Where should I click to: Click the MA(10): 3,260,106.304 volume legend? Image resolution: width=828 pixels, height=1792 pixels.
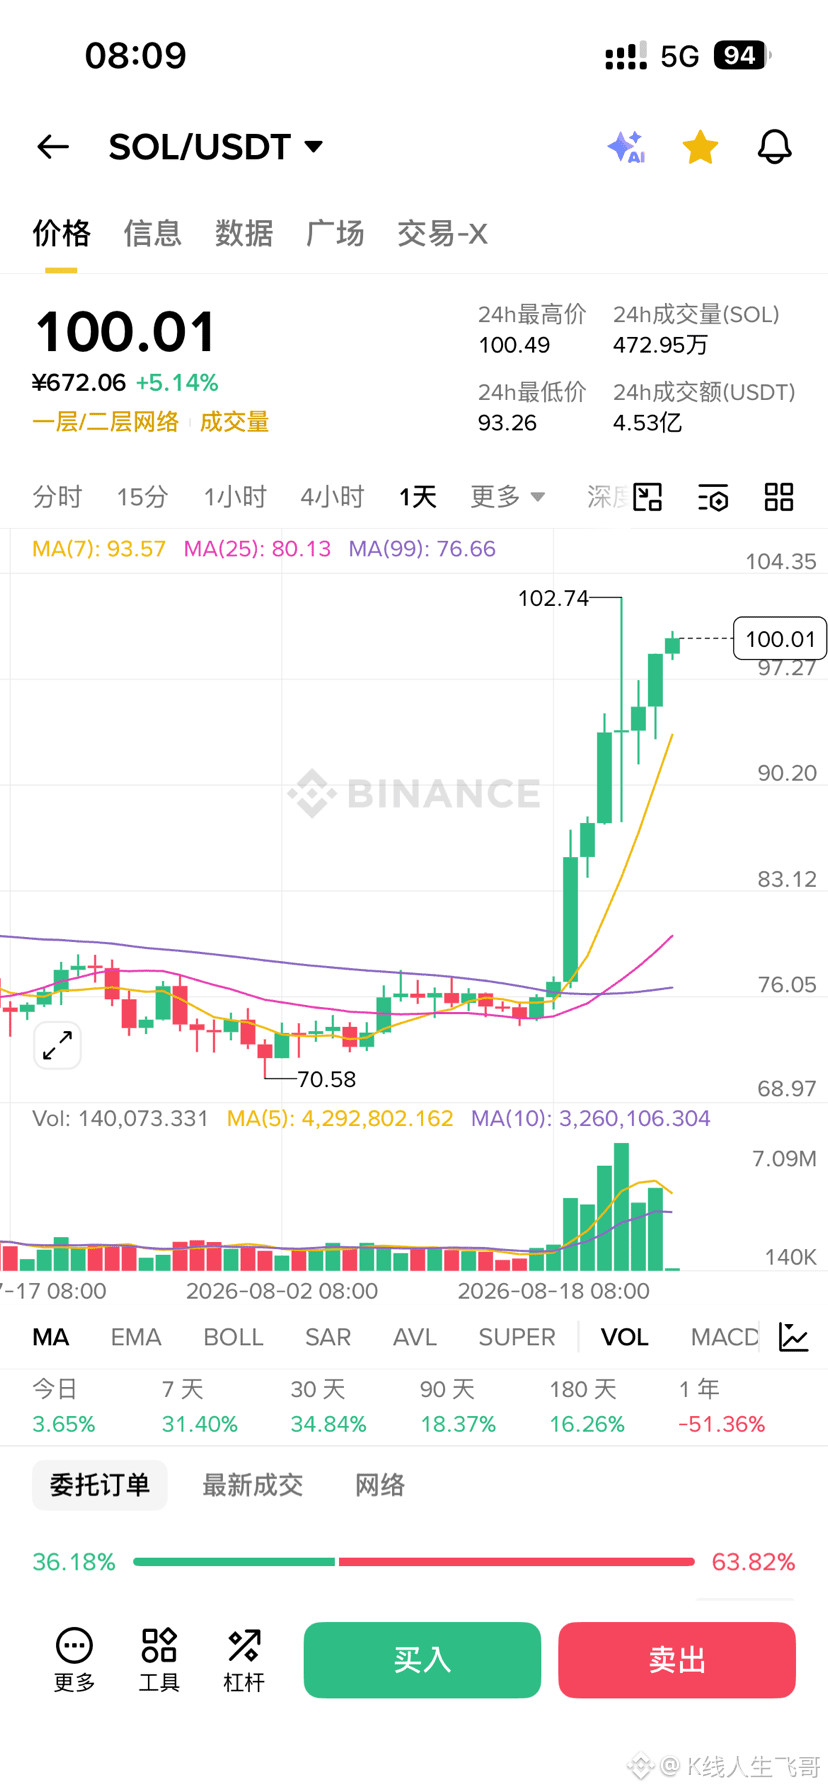point(591,1118)
